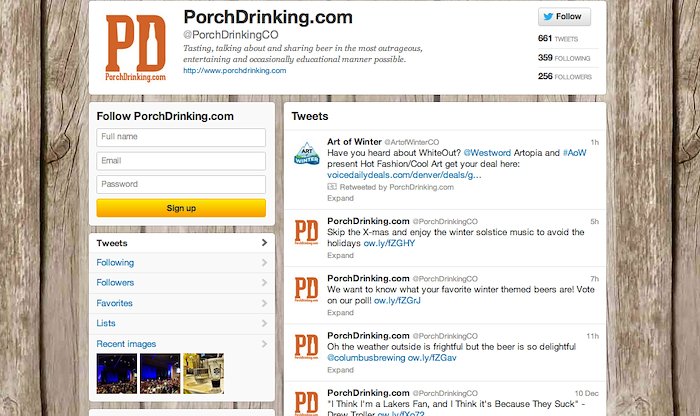Click the @Westword mention
700x416 pixels.
487,153
